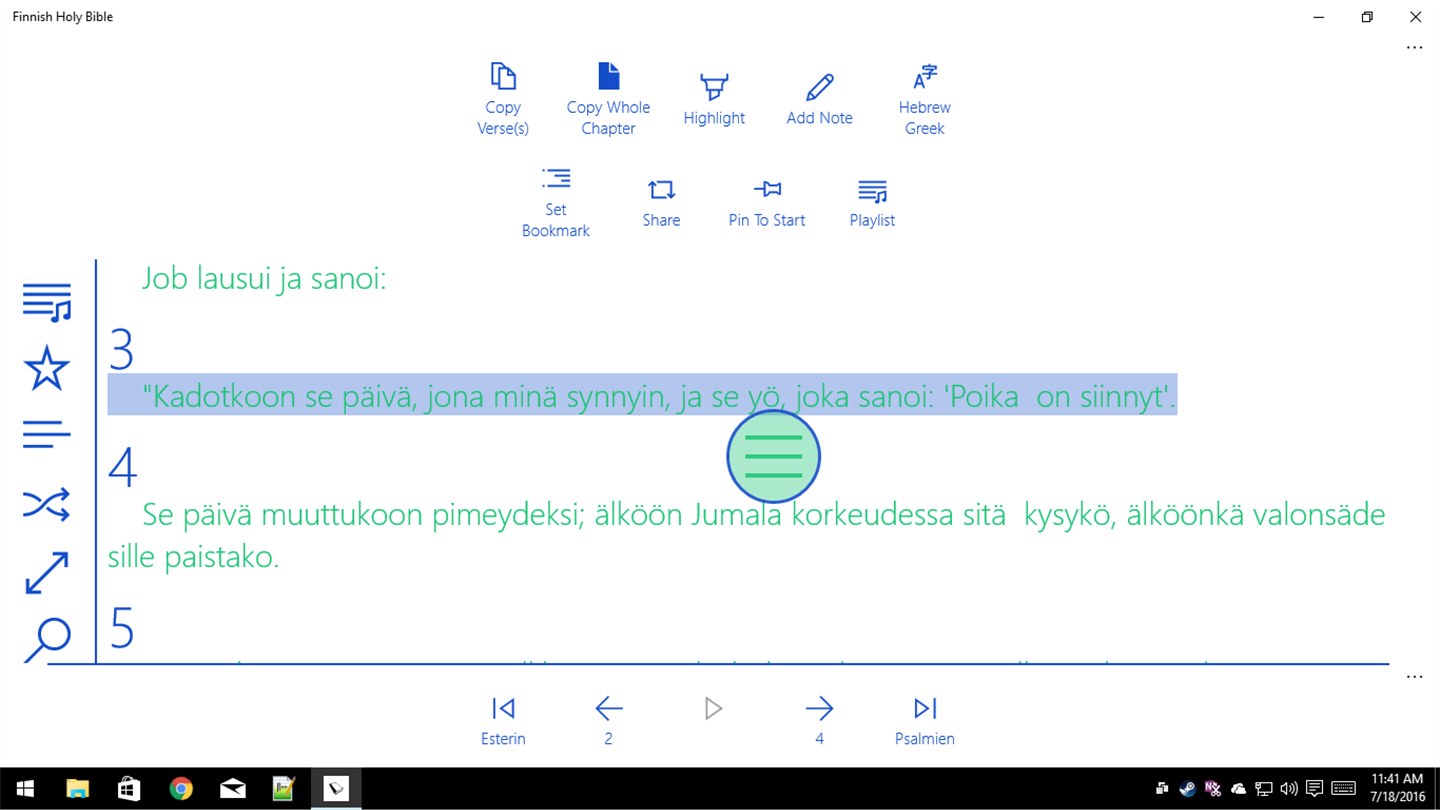Viewport: 1440px width, 810px height.
Task: Open the Playlist from the top command bar
Action: coord(872,202)
